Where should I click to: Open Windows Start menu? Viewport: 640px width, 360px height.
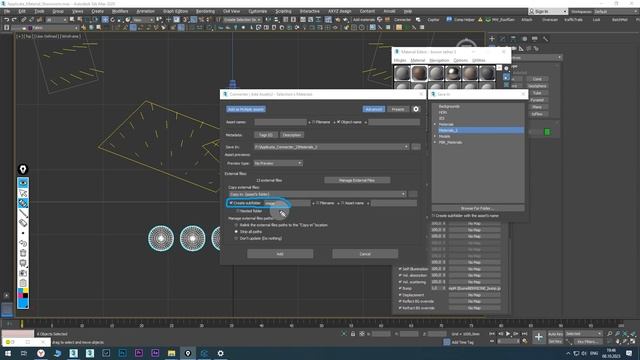[x=8, y=353]
